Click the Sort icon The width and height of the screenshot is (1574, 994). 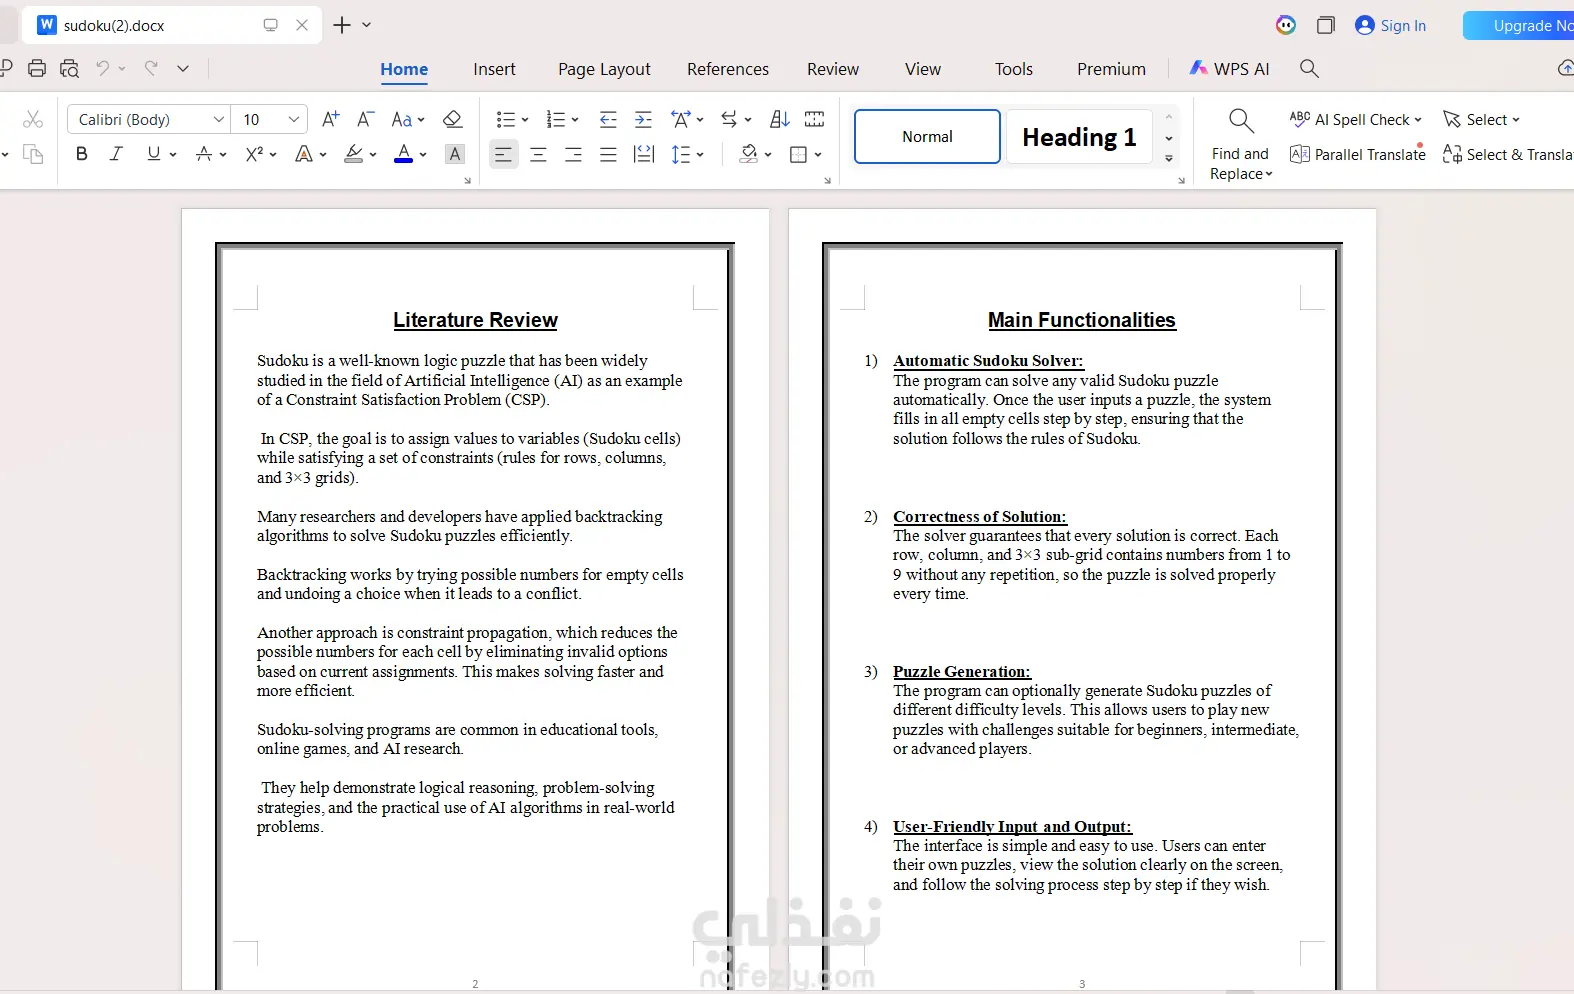point(780,119)
